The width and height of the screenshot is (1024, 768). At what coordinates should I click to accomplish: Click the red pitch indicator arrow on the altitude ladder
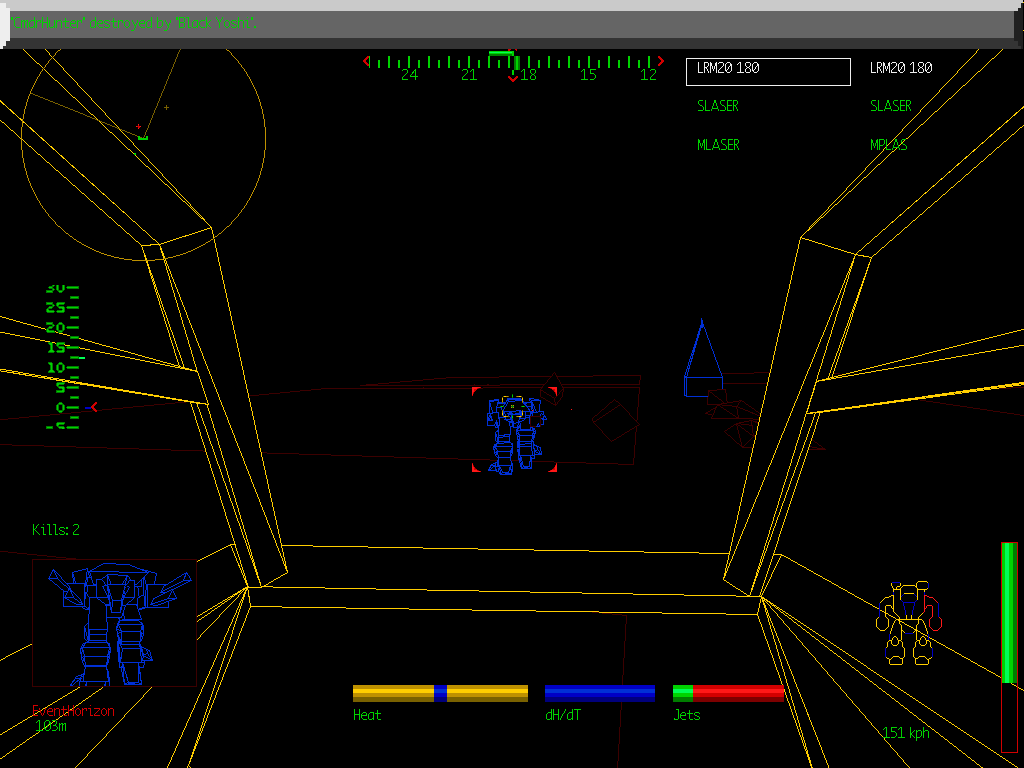point(94,407)
